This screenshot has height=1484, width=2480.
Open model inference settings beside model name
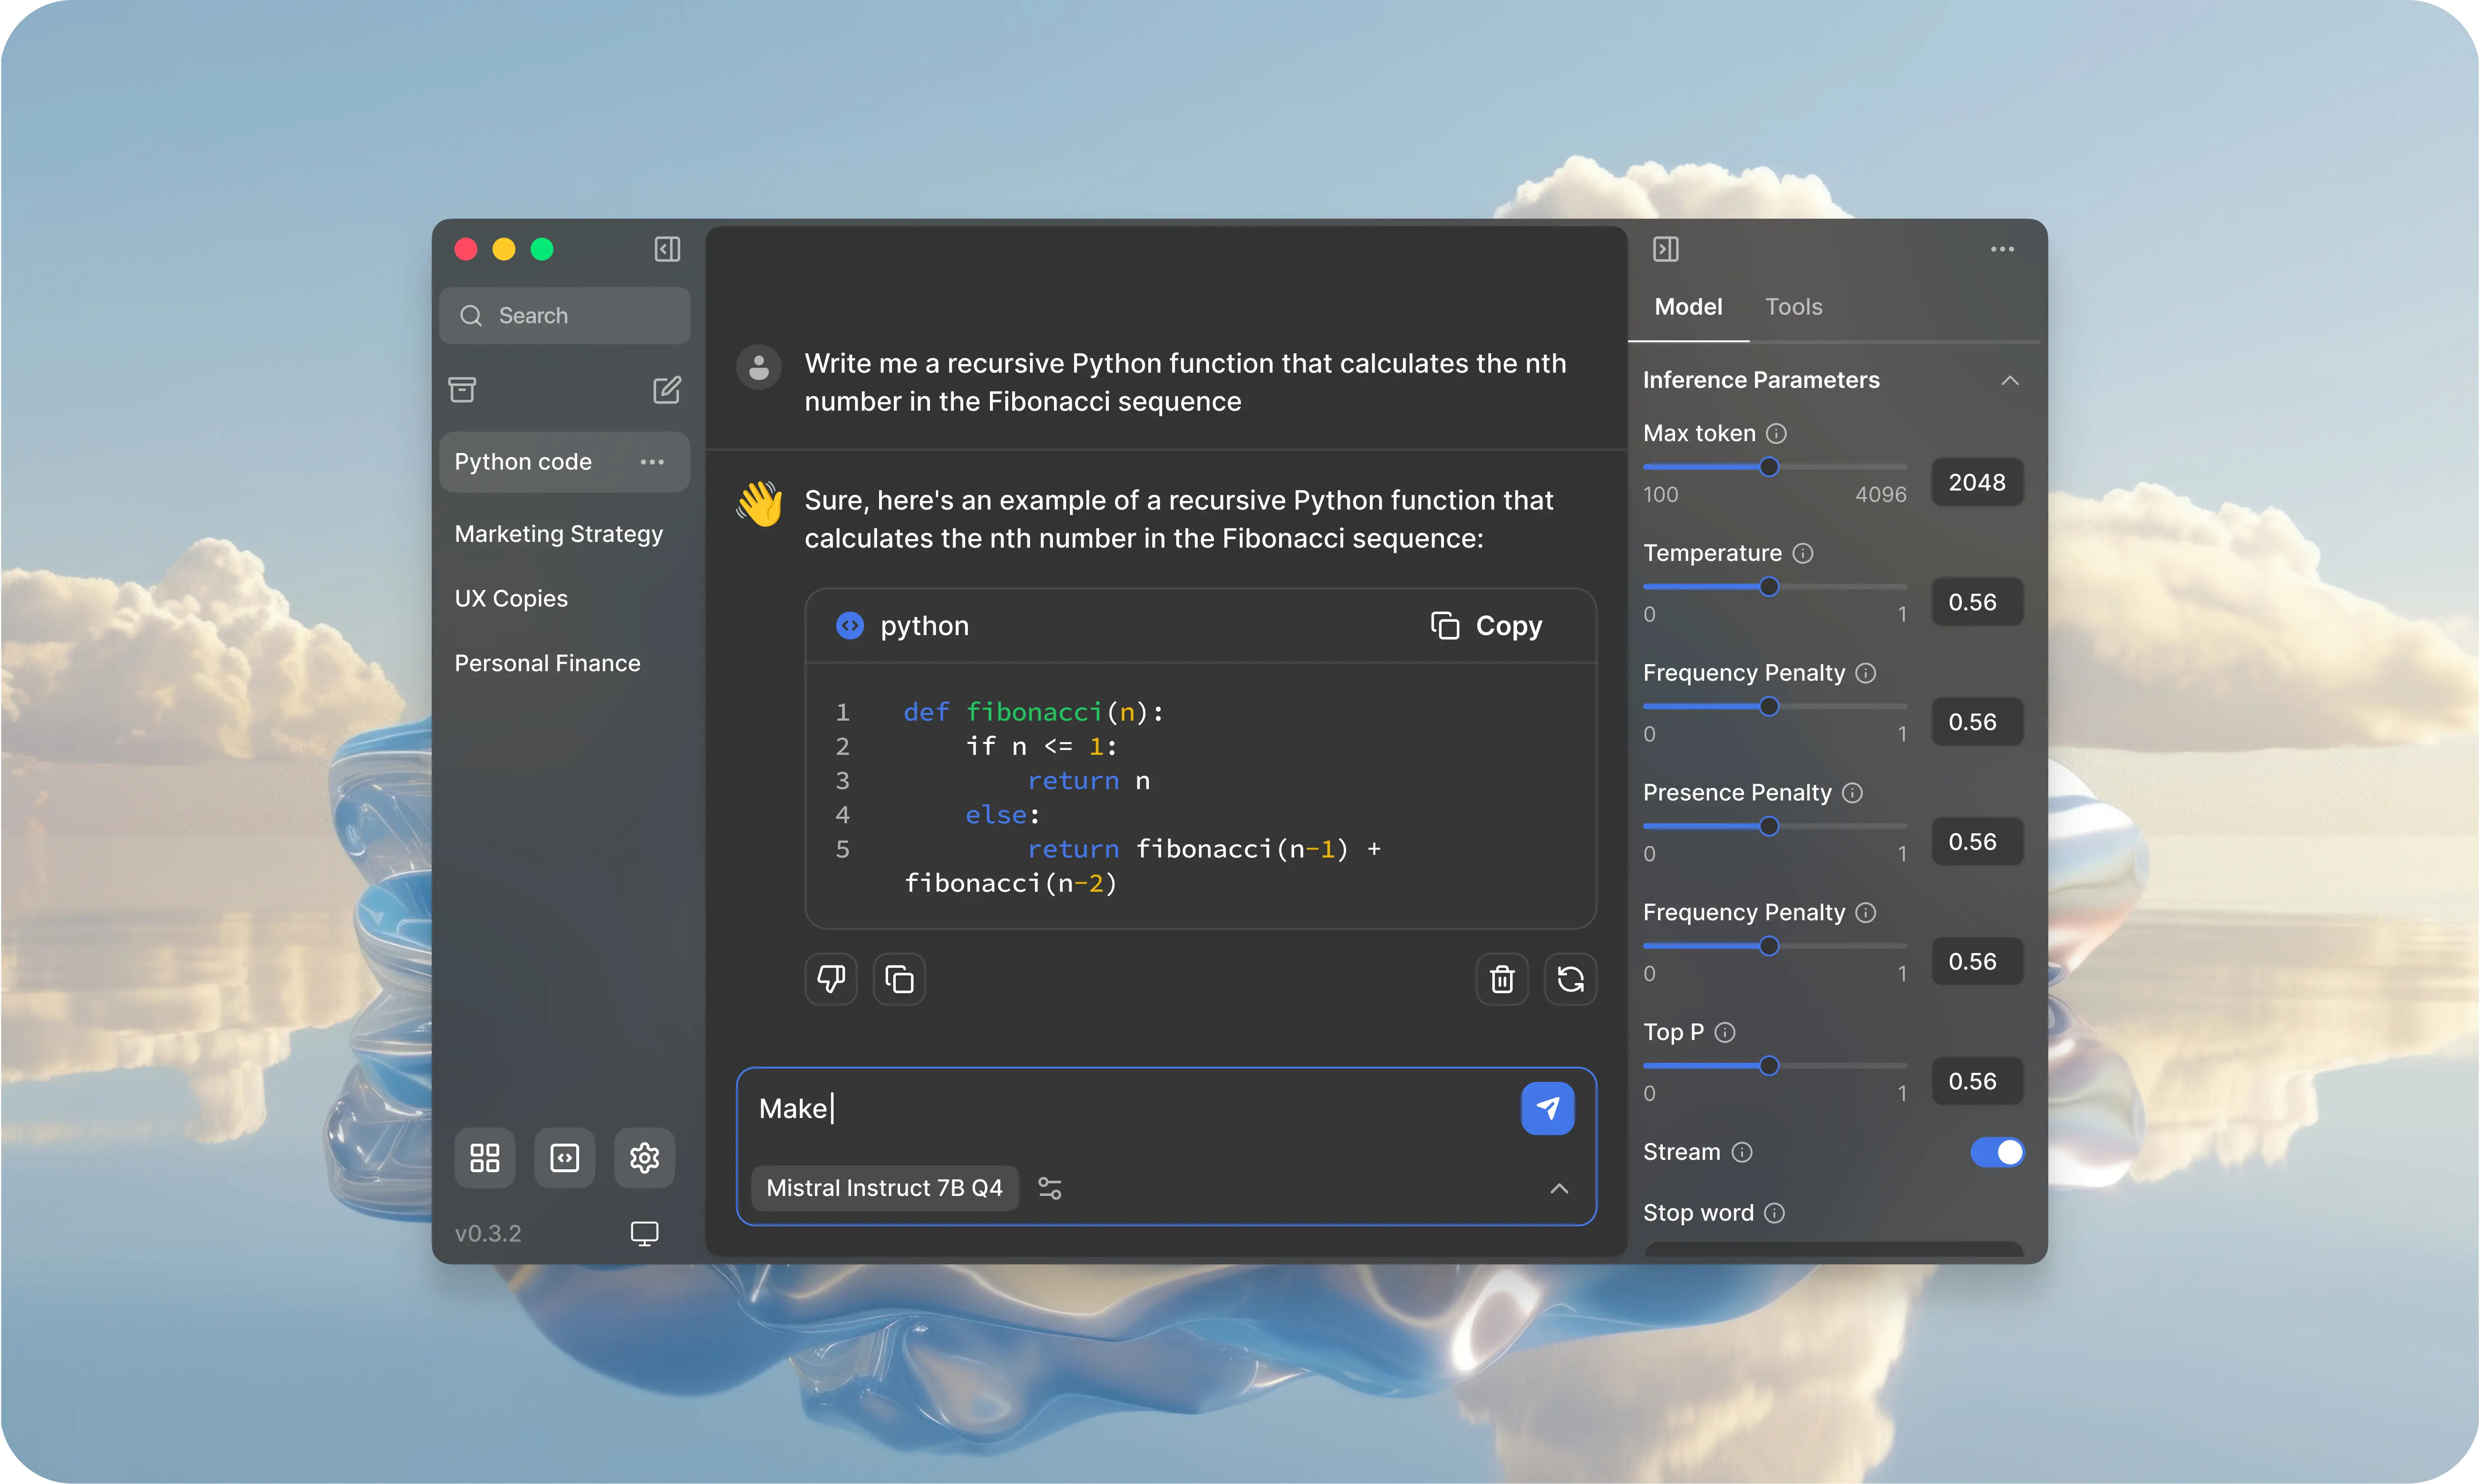(1049, 1188)
